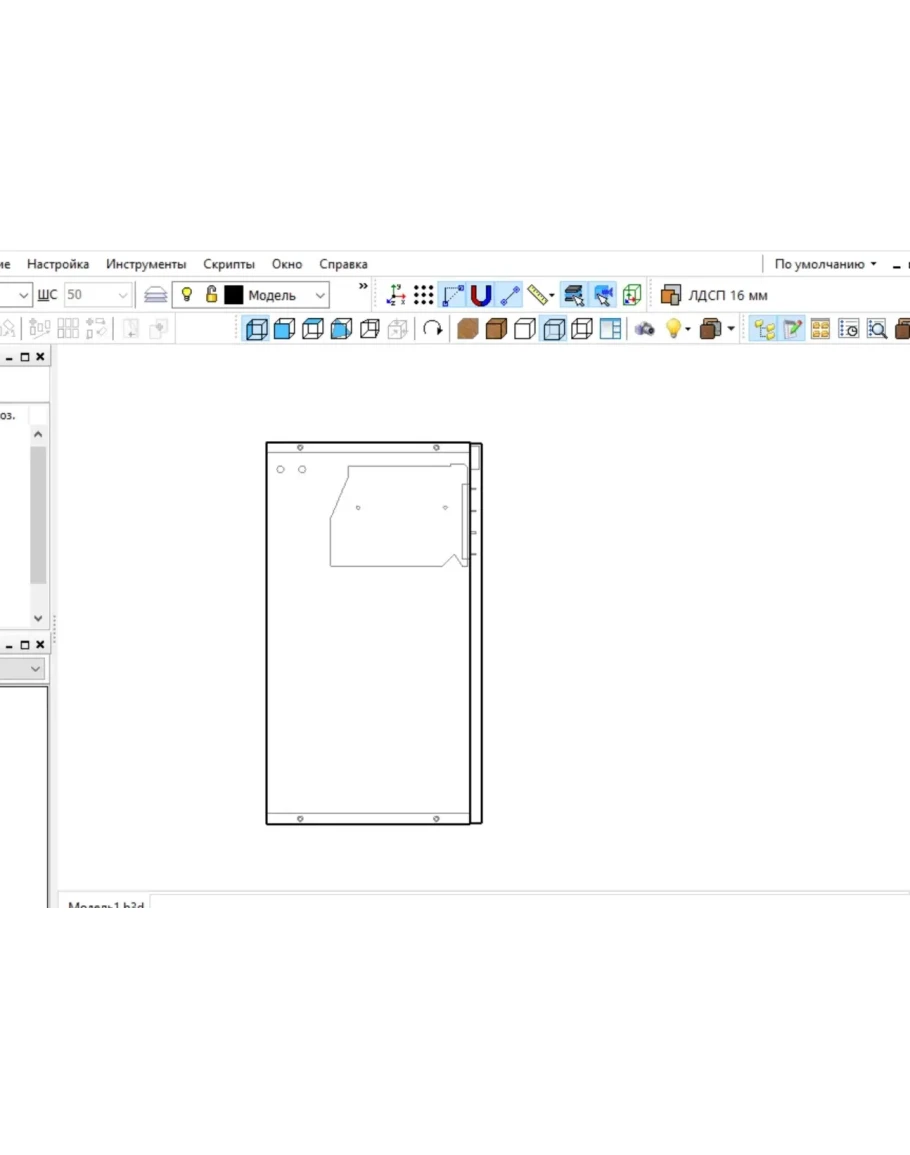Click the black layer color swatch
The height and width of the screenshot is (1155, 910).
(234, 295)
